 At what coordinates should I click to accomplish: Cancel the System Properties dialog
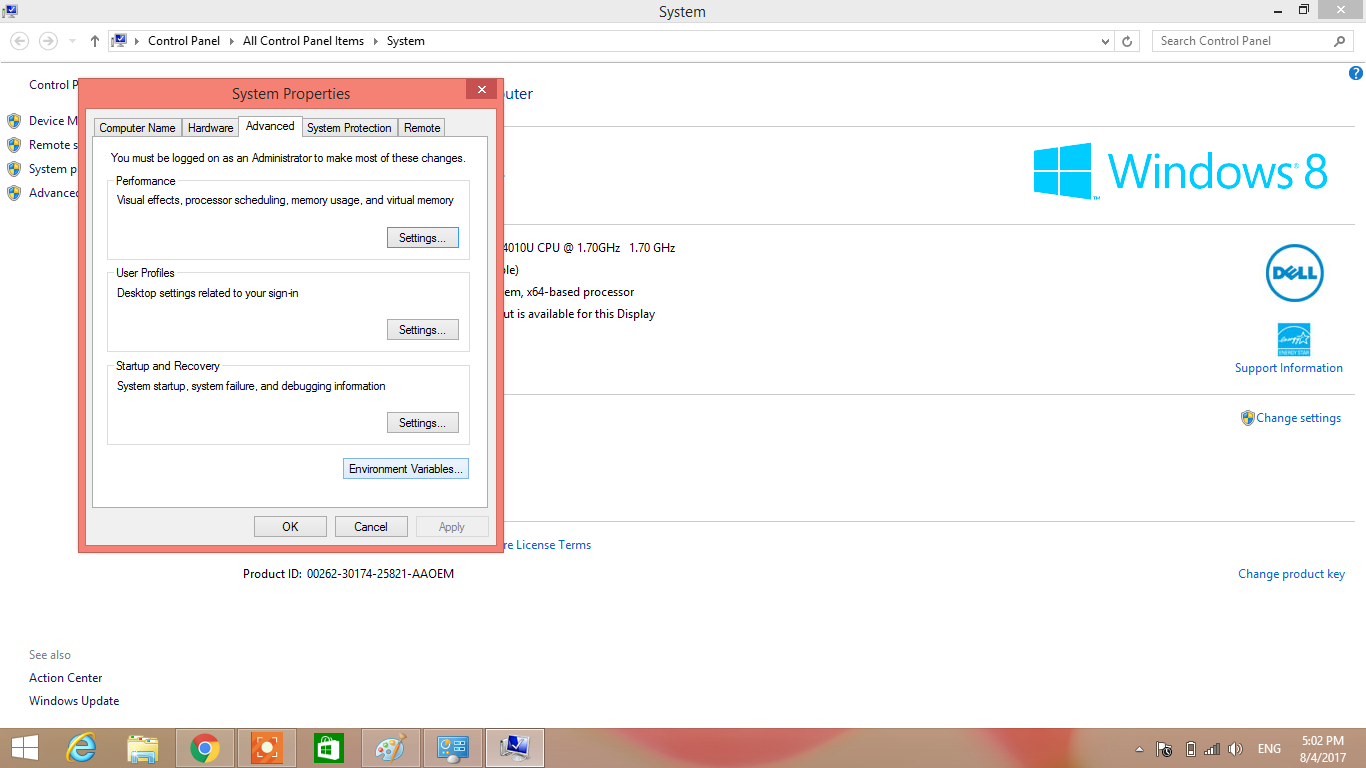point(371,527)
